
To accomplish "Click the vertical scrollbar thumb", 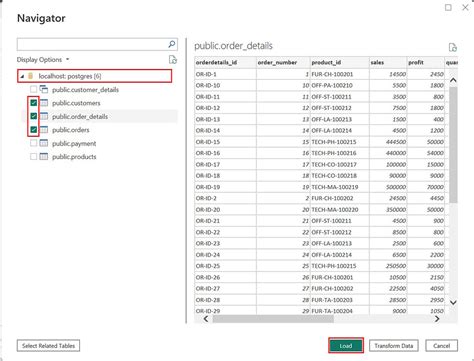I will (453, 144).
